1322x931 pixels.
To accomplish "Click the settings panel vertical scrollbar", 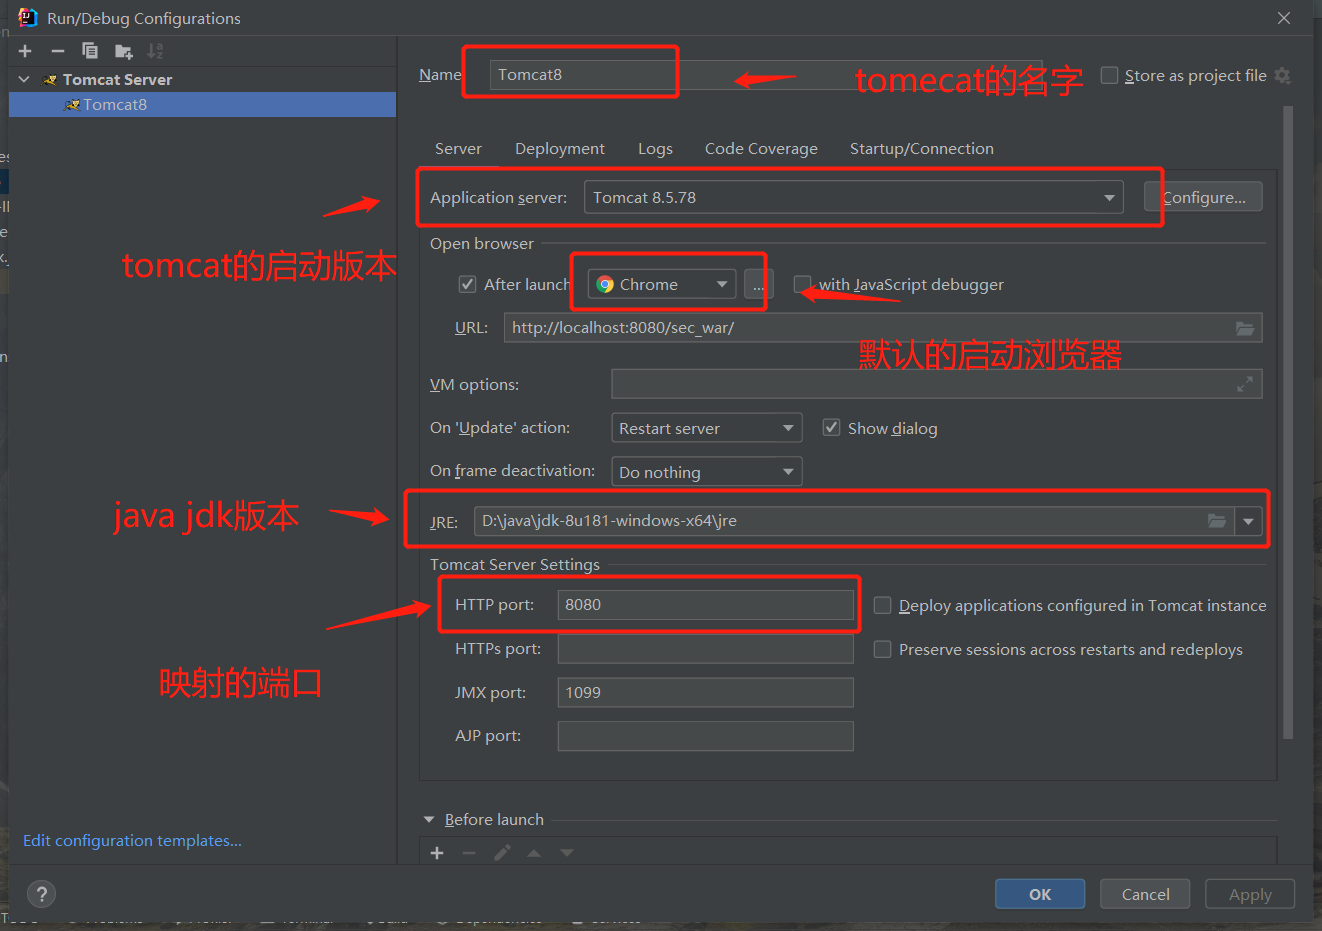I will tap(1288, 422).
